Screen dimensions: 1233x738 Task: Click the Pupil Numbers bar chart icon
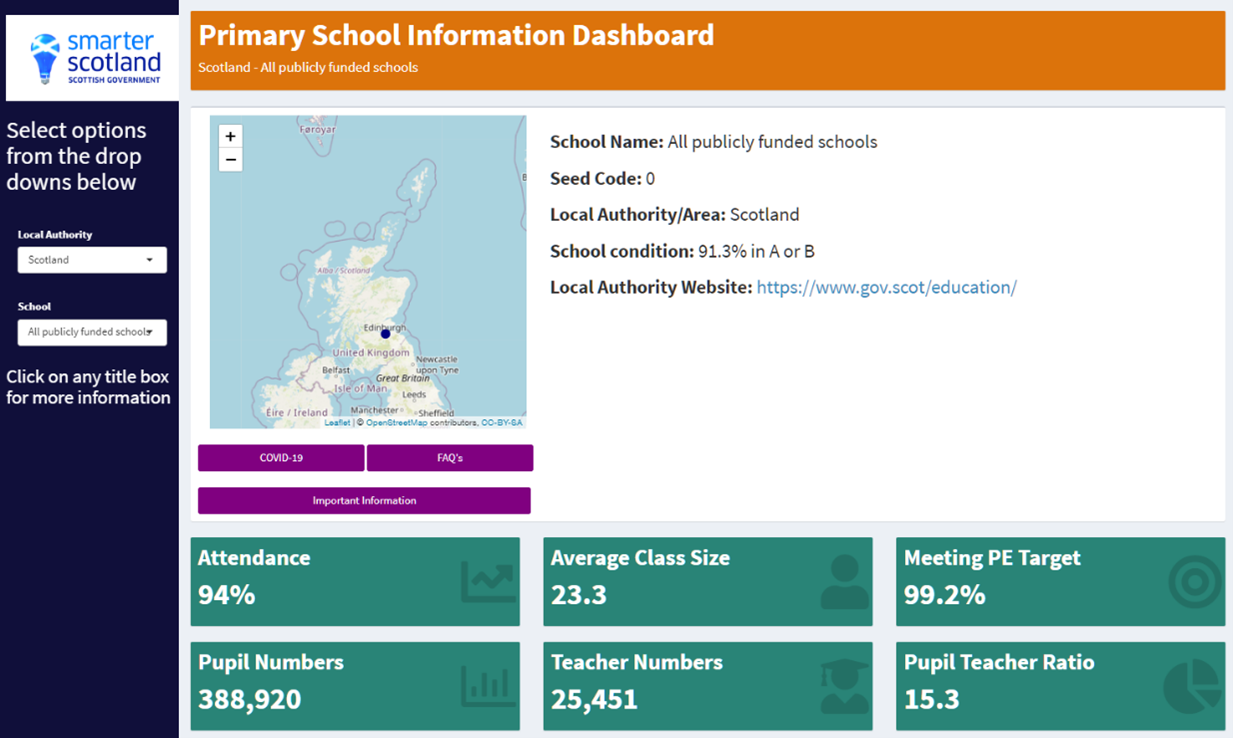click(x=487, y=686)
